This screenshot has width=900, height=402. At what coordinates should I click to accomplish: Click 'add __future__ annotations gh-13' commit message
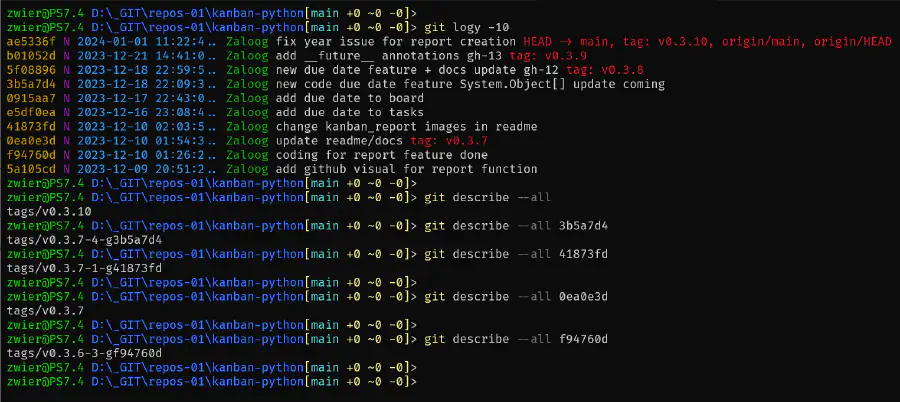point(389,56)
